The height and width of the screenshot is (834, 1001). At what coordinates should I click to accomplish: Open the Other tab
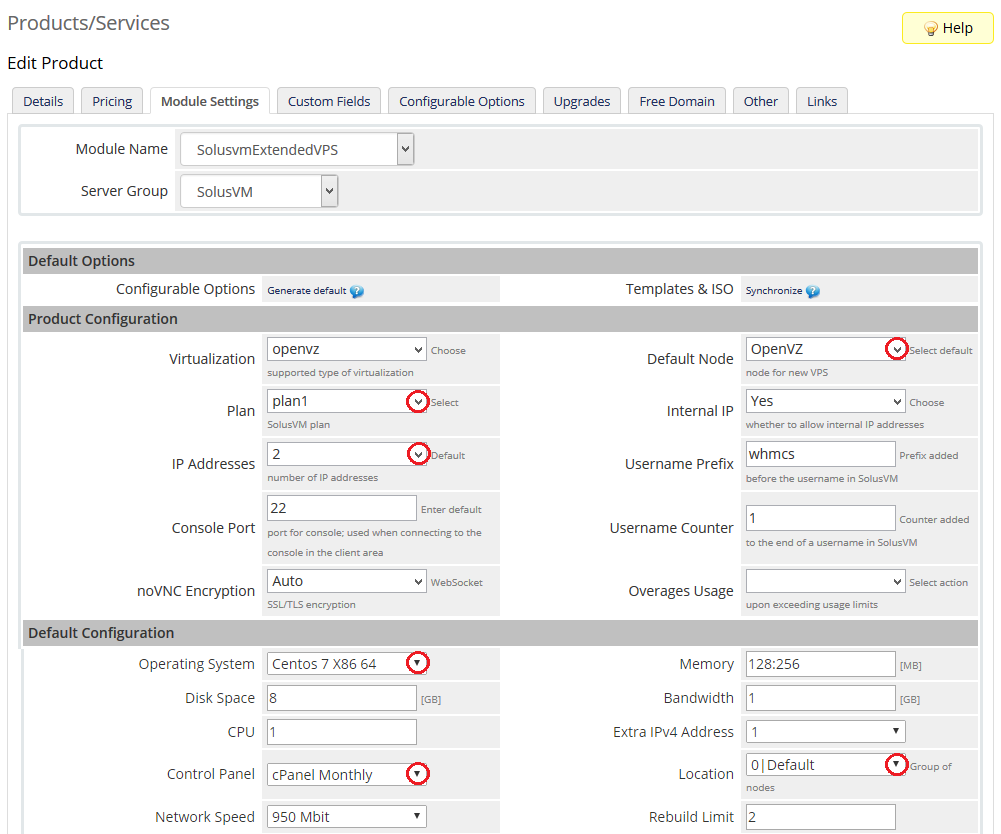pos(760,101)
